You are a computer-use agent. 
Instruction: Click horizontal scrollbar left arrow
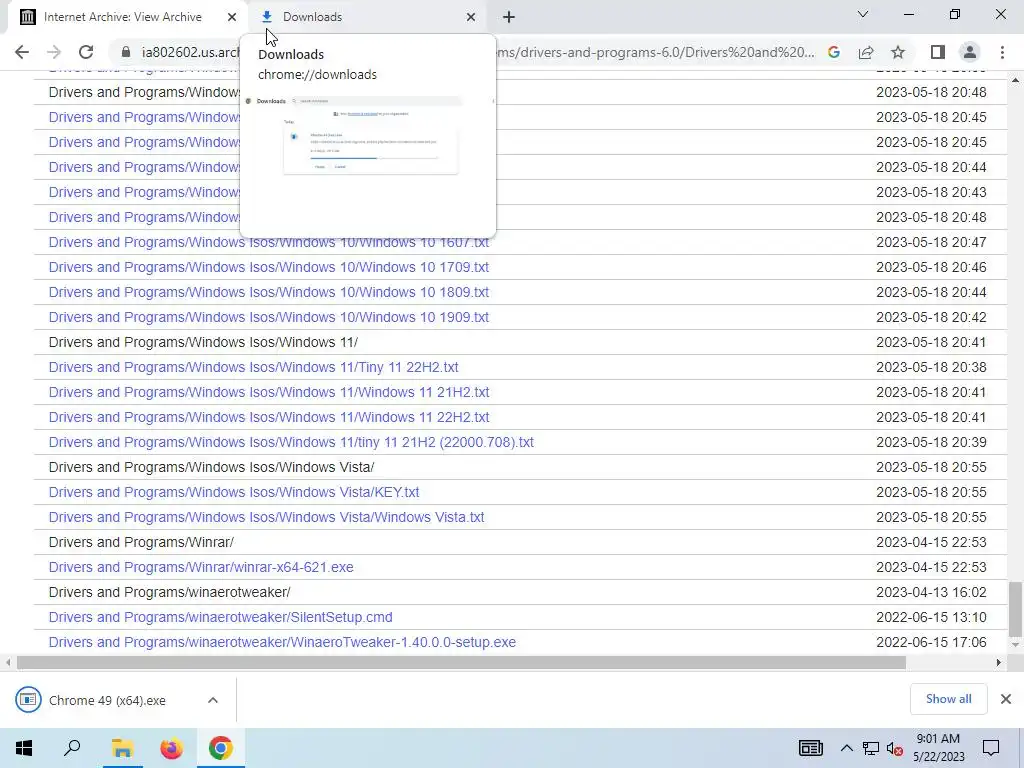pos(8,662)
